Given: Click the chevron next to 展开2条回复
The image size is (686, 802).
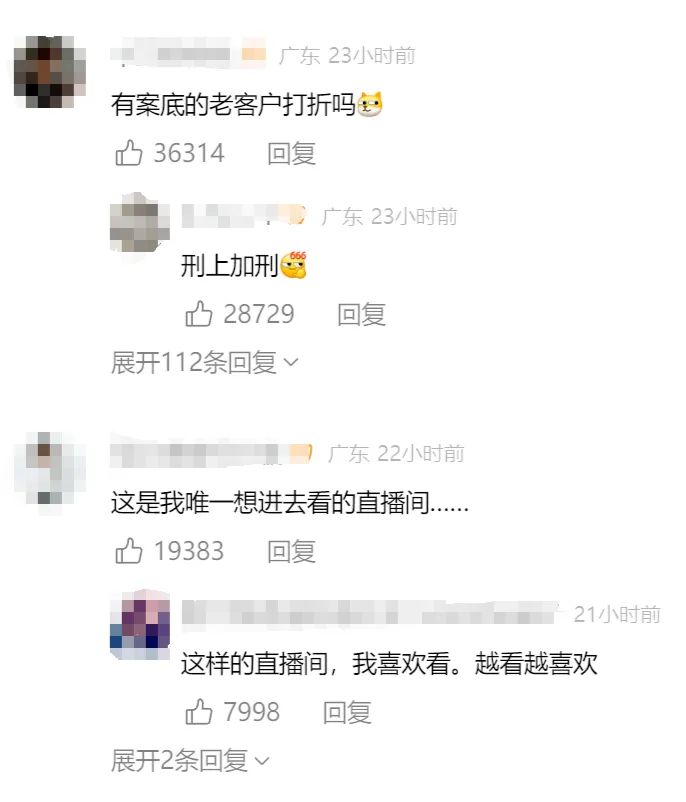Looking at the screenshot, I should (x=261, y=761).
